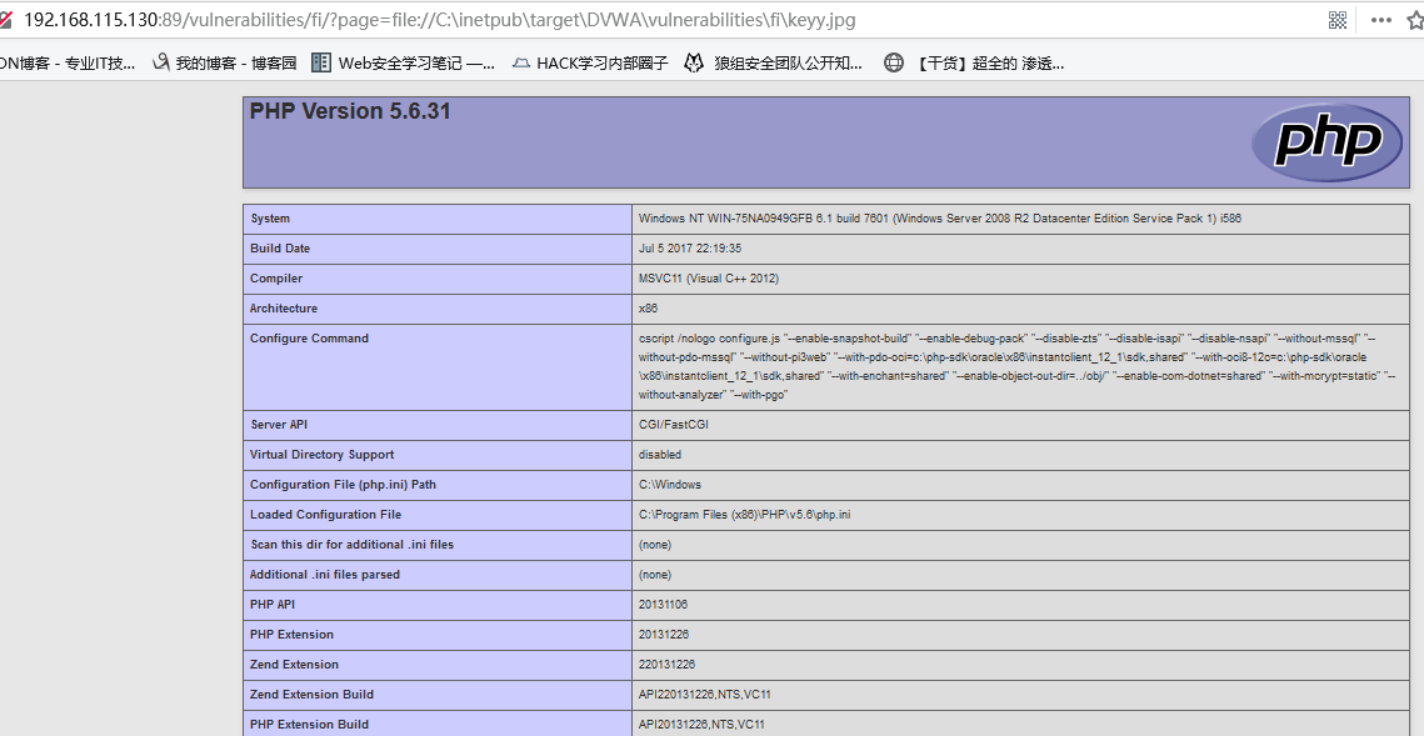
Task: Click the HACK学习内部圈子 bookmark favicon
Action: (x=520, y=64)
